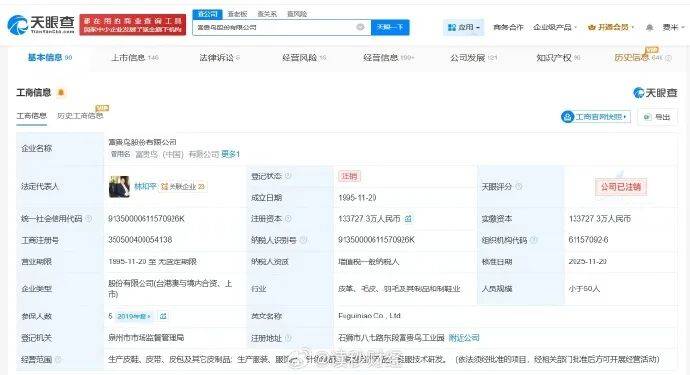Switch to the 查公司 search tab

click(x=207, y=14)
